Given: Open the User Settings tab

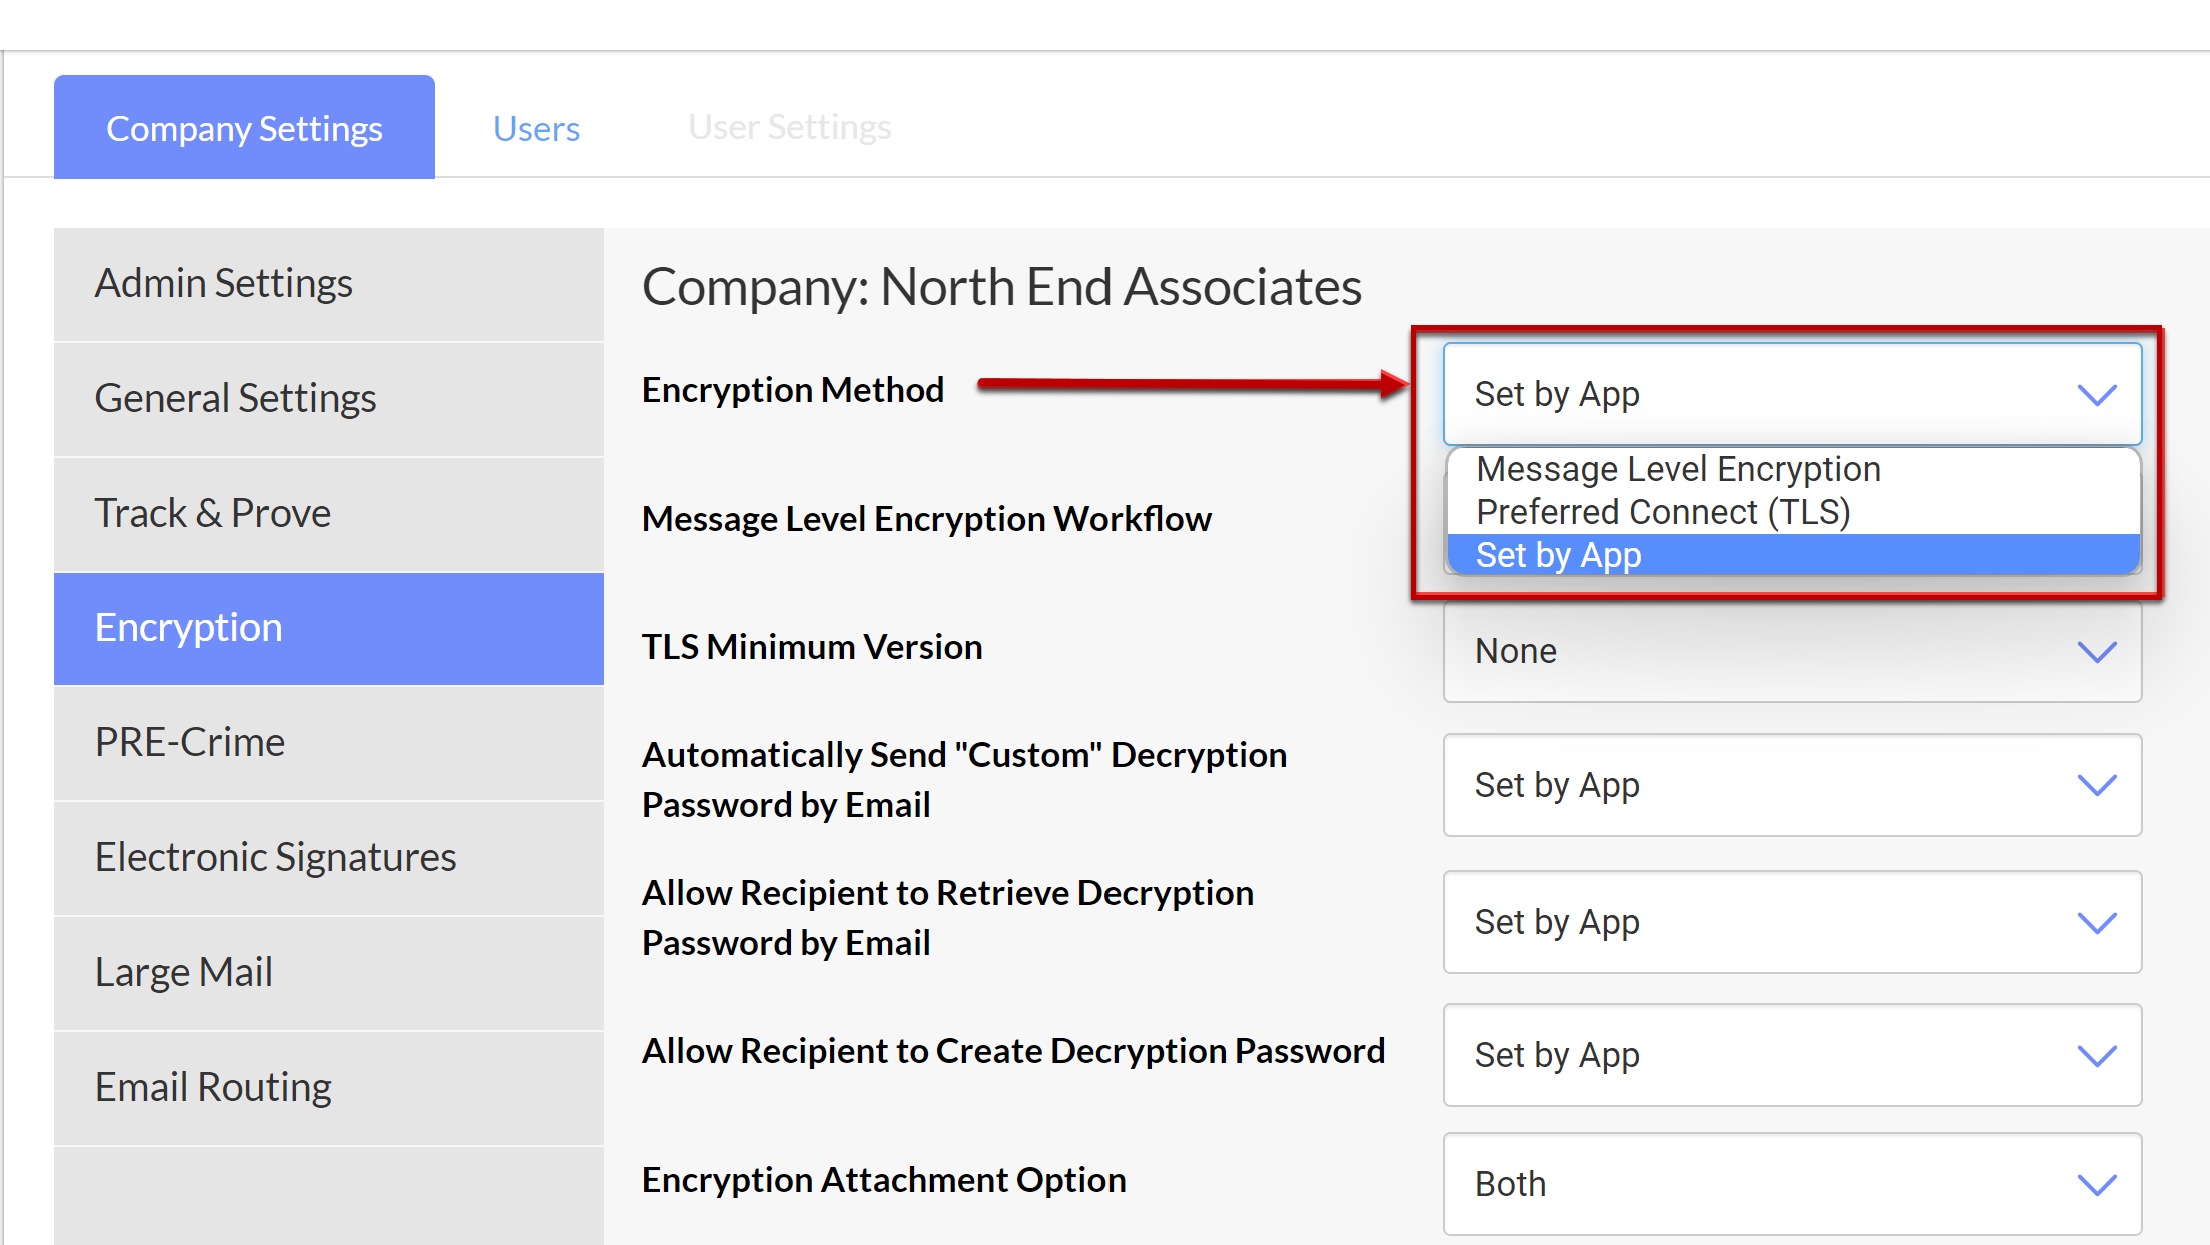Looking at the screenshot, I should 789,126.
